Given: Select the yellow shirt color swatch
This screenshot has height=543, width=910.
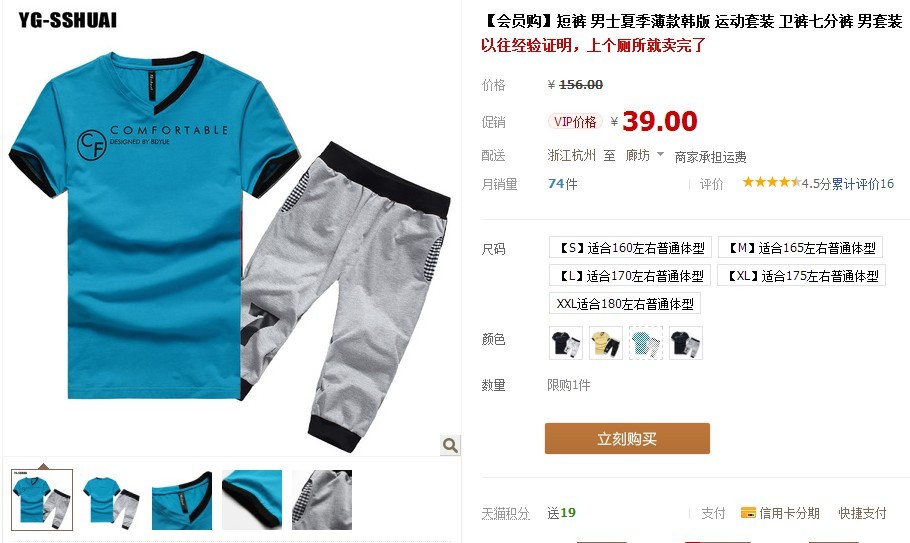Looking at the screenshot, I should point(606,343).
